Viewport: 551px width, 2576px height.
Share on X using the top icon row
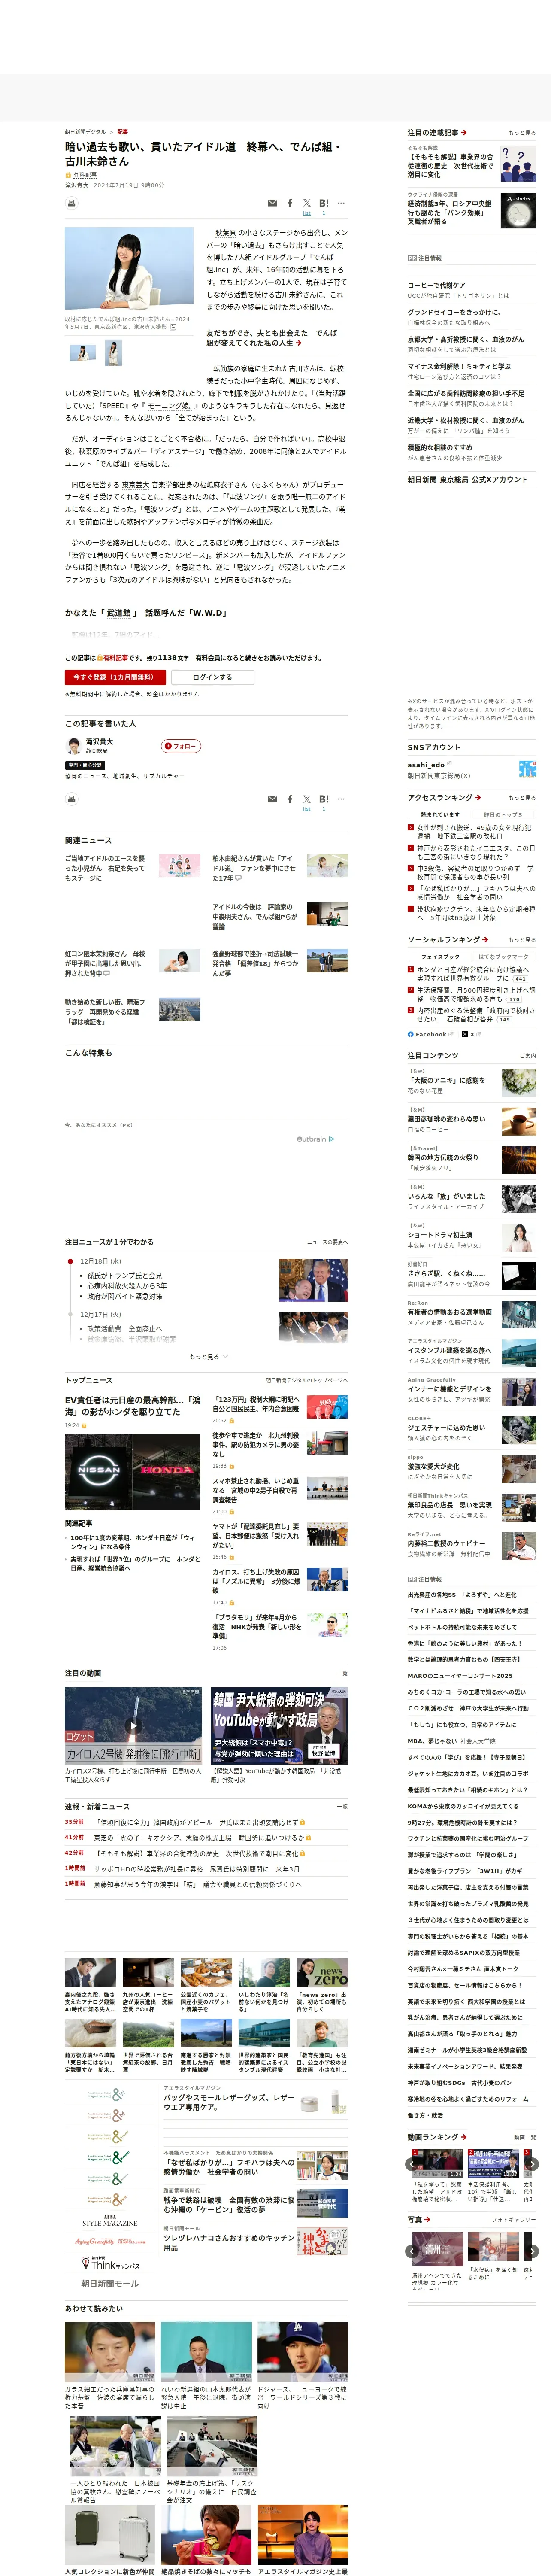pyautogui.click(x=307, y=203)
